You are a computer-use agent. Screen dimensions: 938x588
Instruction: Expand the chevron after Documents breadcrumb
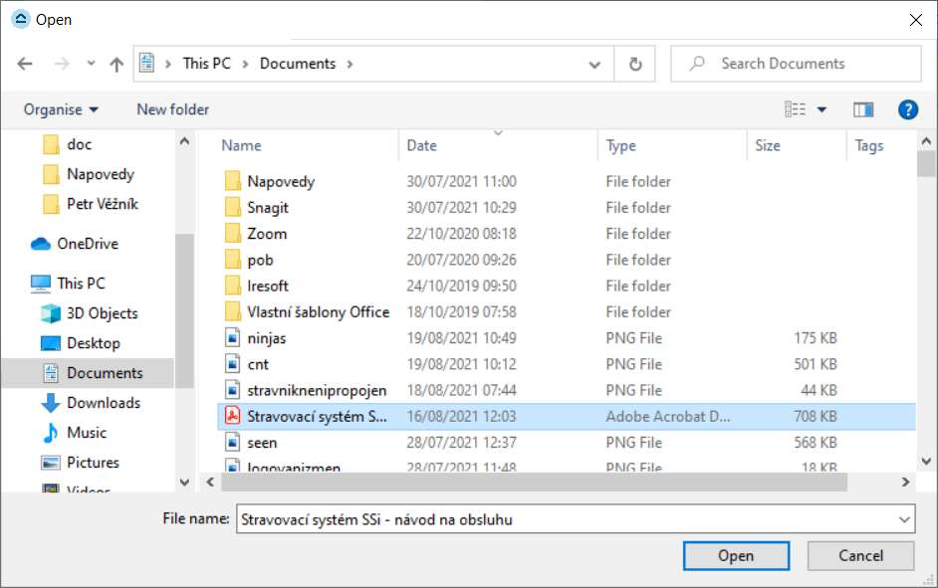pyautogui.click(x=350, y=64)
